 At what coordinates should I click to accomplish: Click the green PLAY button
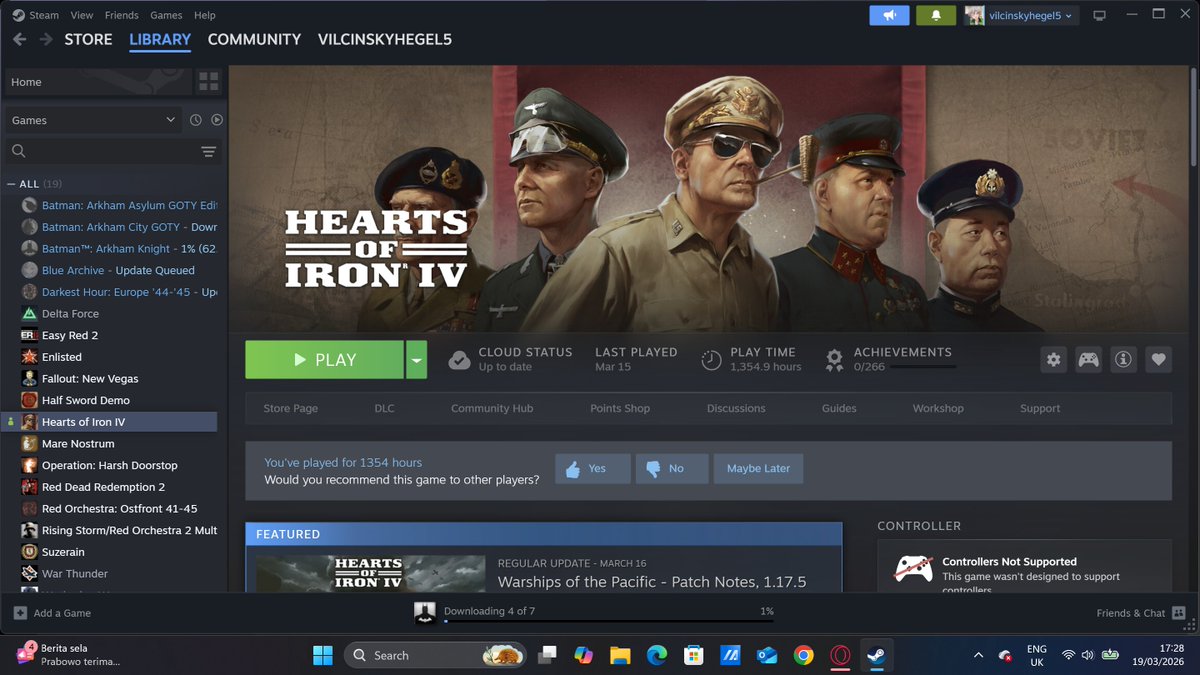324,360
